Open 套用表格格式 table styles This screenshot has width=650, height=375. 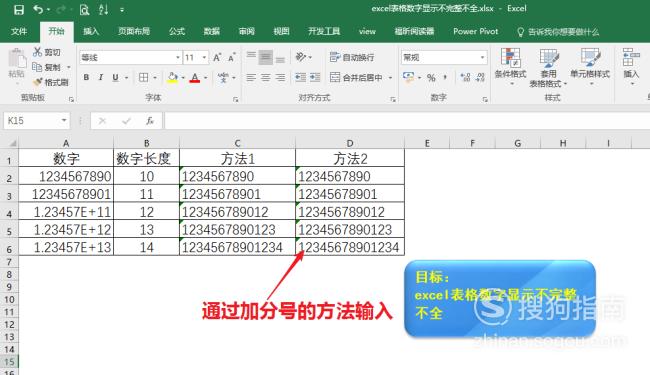[x=548, y=68]
